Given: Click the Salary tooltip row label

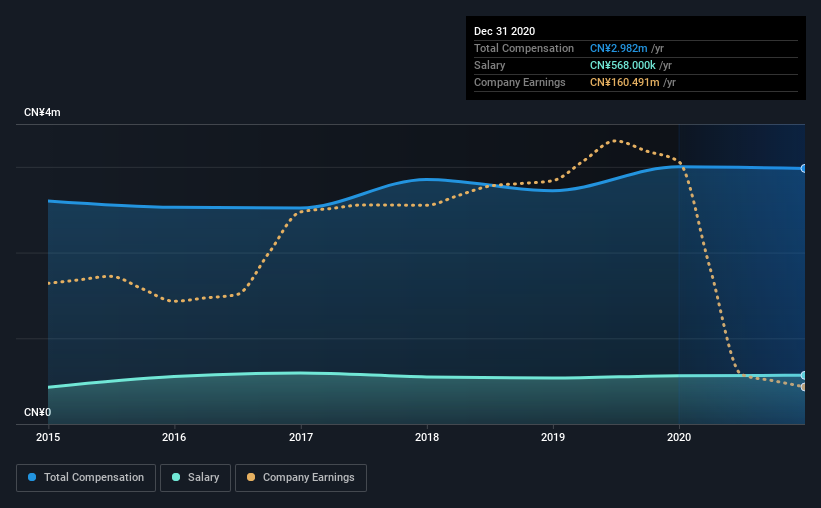Looking at the screenshot, I should [x=490, y=65].
